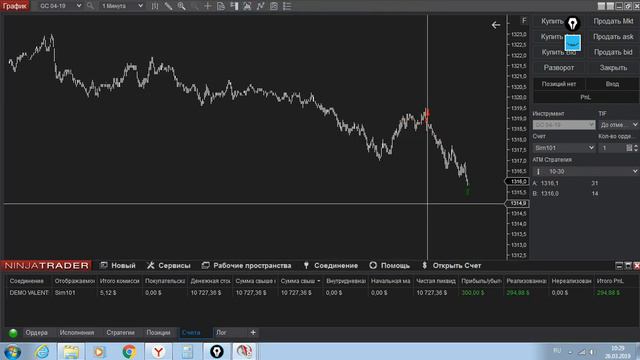The width and height of the screenshot is (640, 360).
Task: Activate the zoom-in magnifier tool
Action: (x=181, y=6)
